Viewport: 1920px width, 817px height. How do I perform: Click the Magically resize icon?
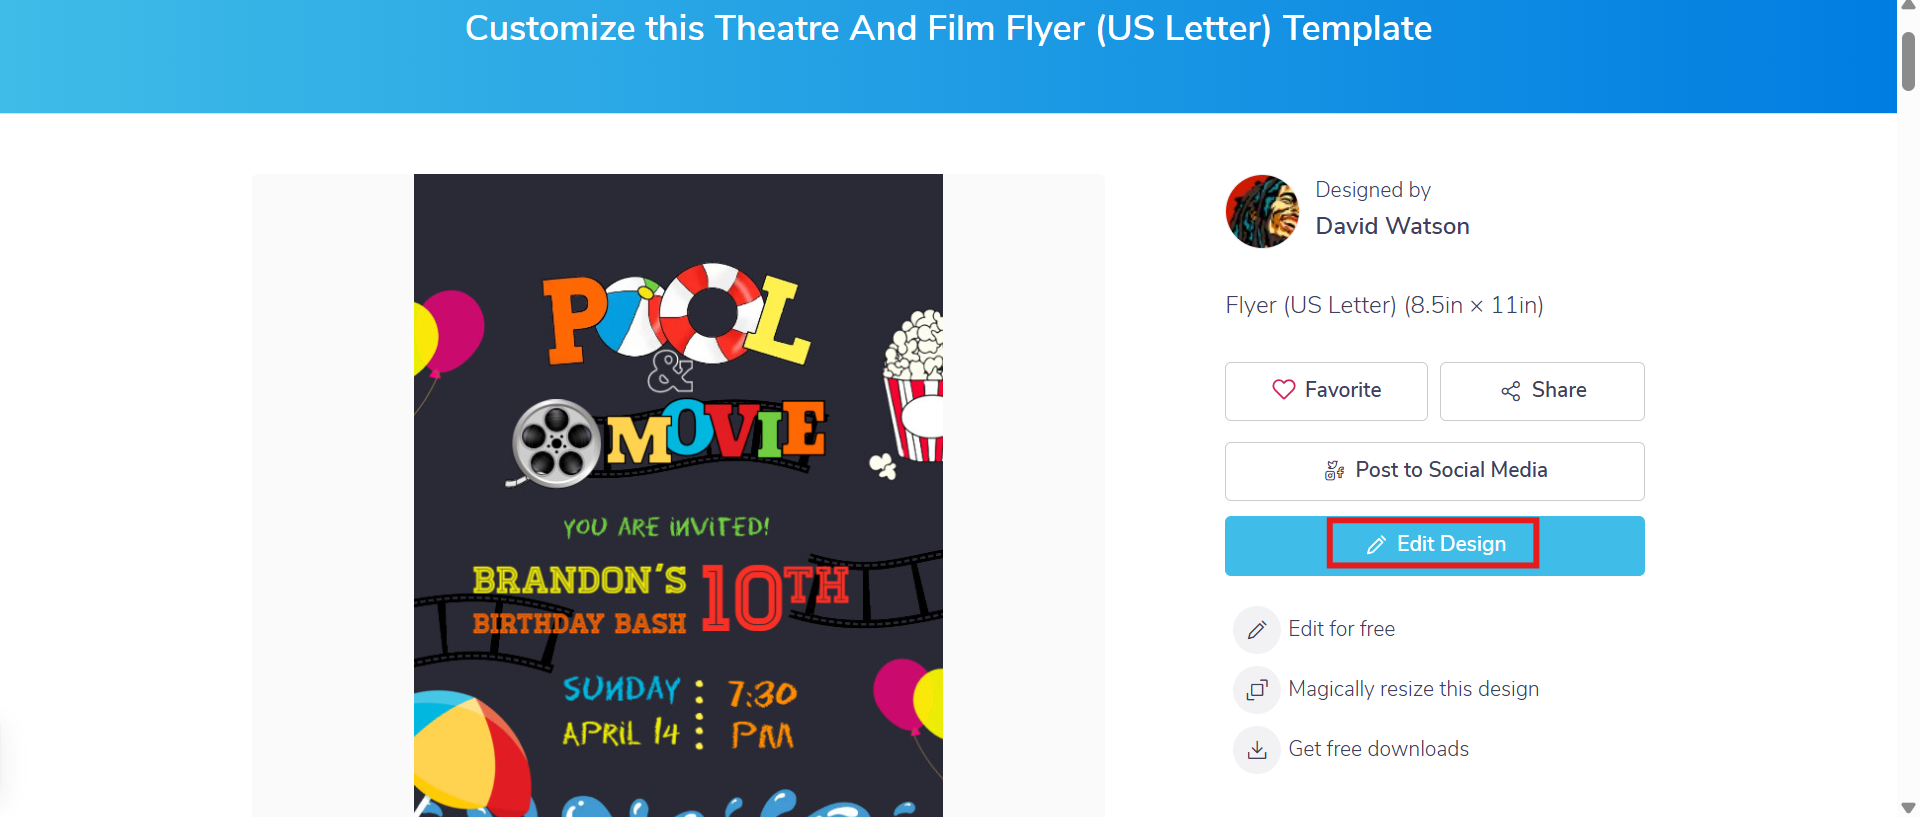click(x=1257, y=690)
